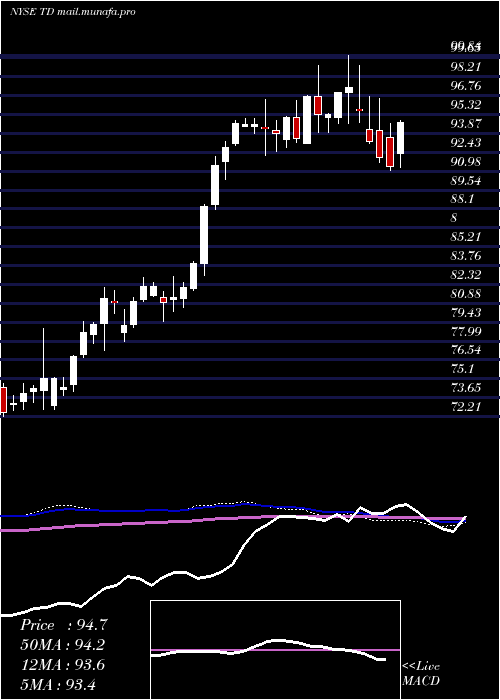Image resolution: width=500 pixels, height=700 pixels.
Task: Select the 98.21 price axis label
Action: [x=467, y=67]
